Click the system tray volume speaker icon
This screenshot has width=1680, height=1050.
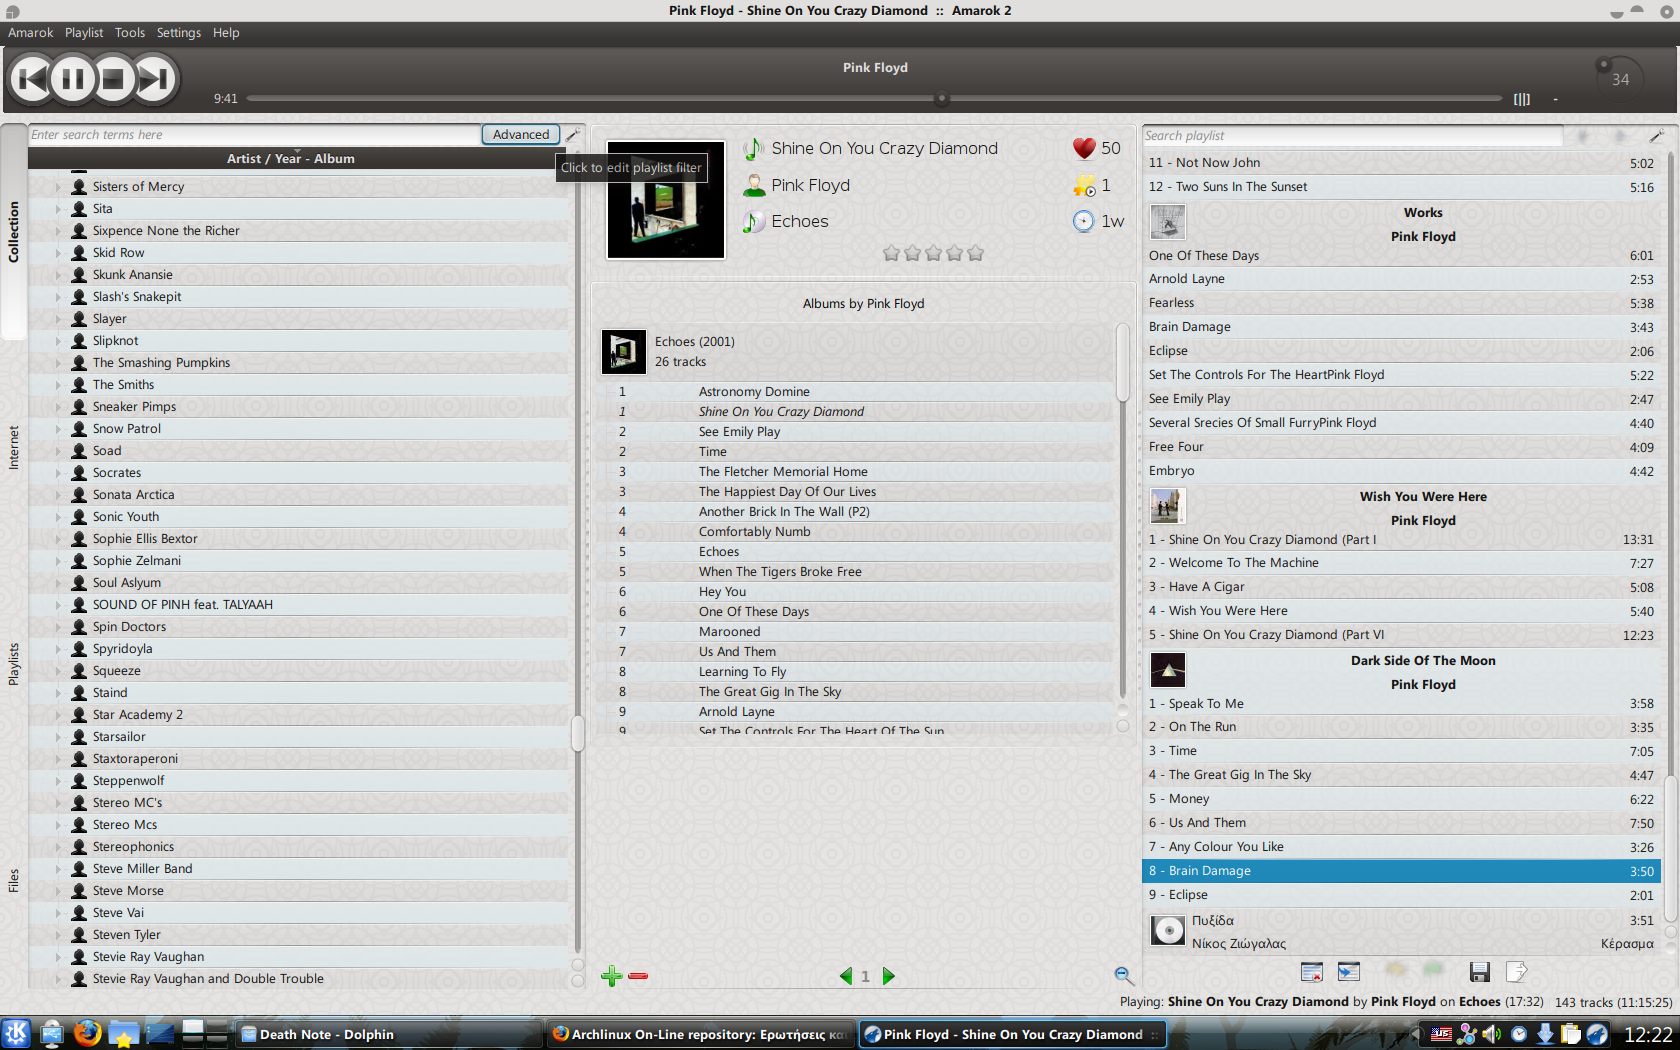pos(1491,1034)
